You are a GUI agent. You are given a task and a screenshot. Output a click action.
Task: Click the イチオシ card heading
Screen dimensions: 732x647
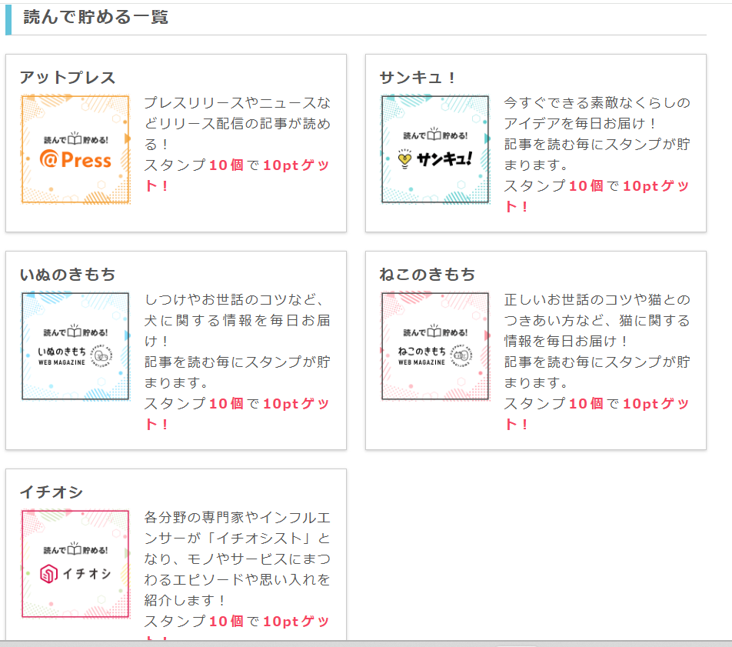[x=51, y=491]
